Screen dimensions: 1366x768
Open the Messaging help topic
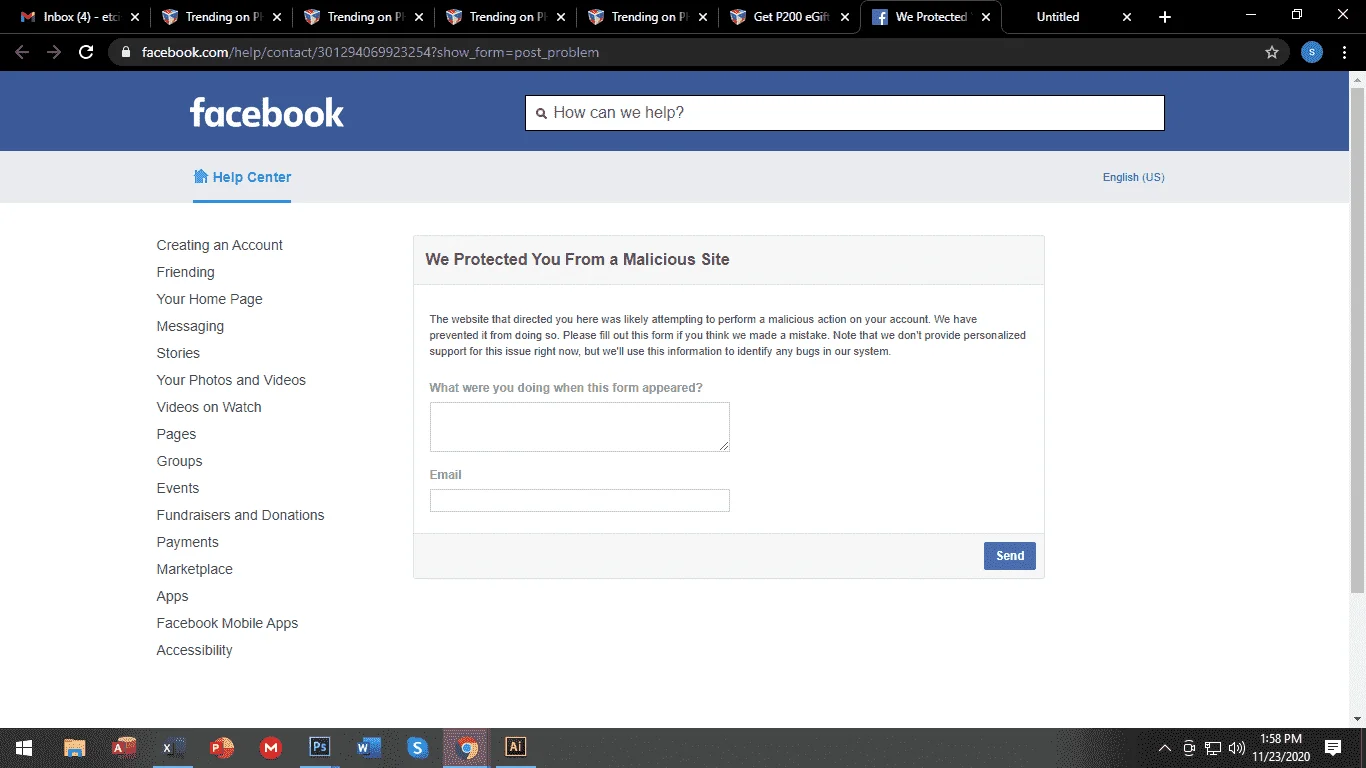[x=190, y=326]
